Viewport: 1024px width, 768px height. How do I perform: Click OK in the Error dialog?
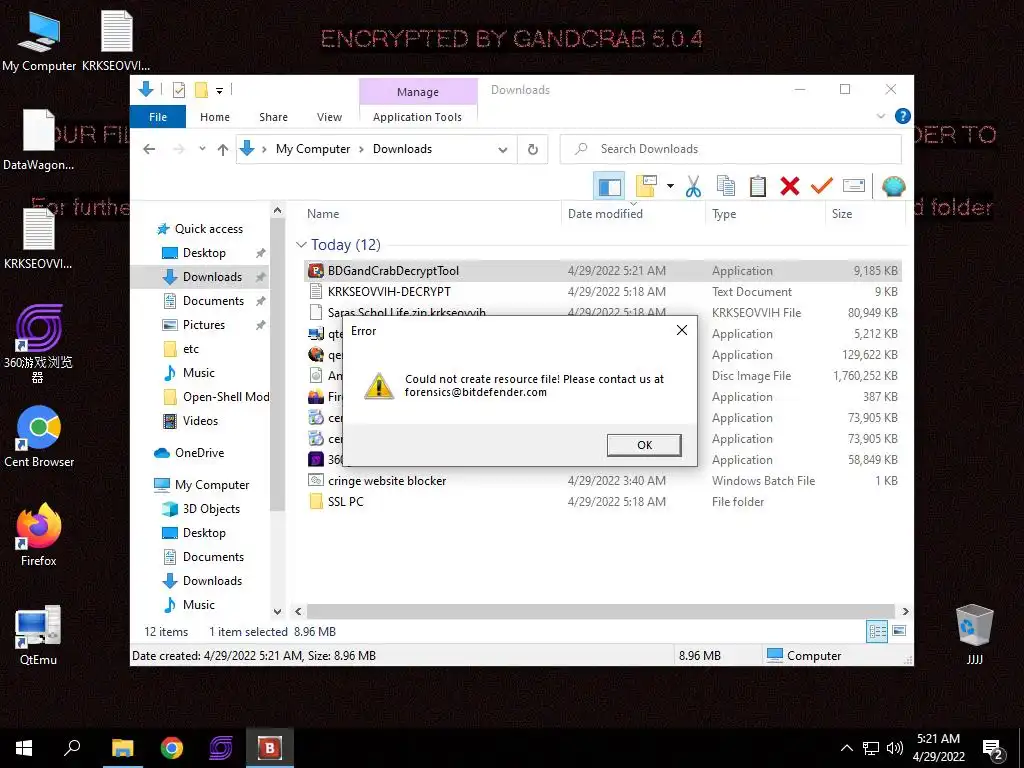(644, 445)
